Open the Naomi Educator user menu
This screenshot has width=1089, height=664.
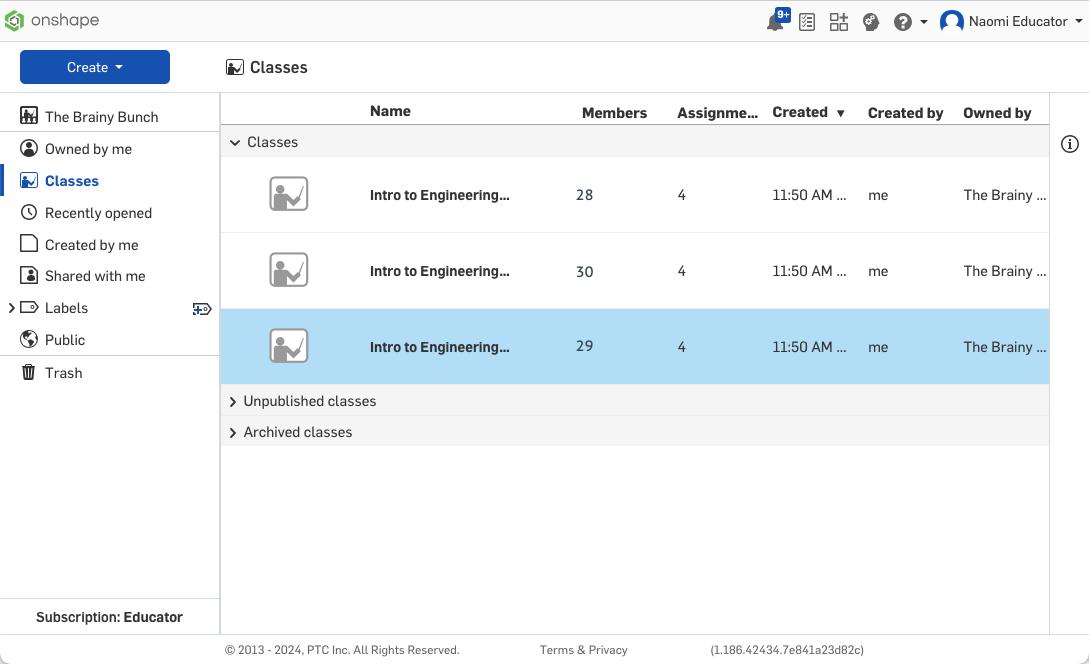coord(1013,21)
